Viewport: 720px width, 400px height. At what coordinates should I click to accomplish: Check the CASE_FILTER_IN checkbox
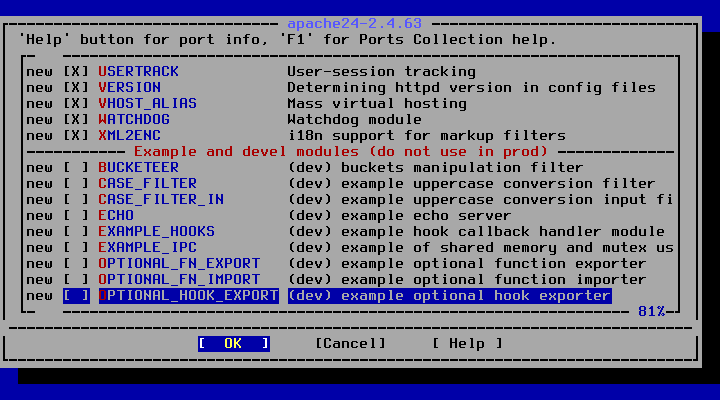pos(76,200)
